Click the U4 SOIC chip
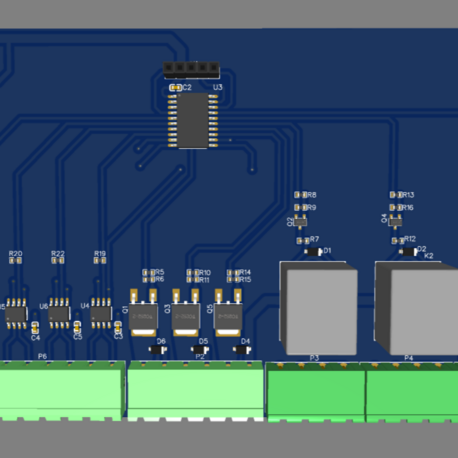The image size is (458, 458). point(101,313)
